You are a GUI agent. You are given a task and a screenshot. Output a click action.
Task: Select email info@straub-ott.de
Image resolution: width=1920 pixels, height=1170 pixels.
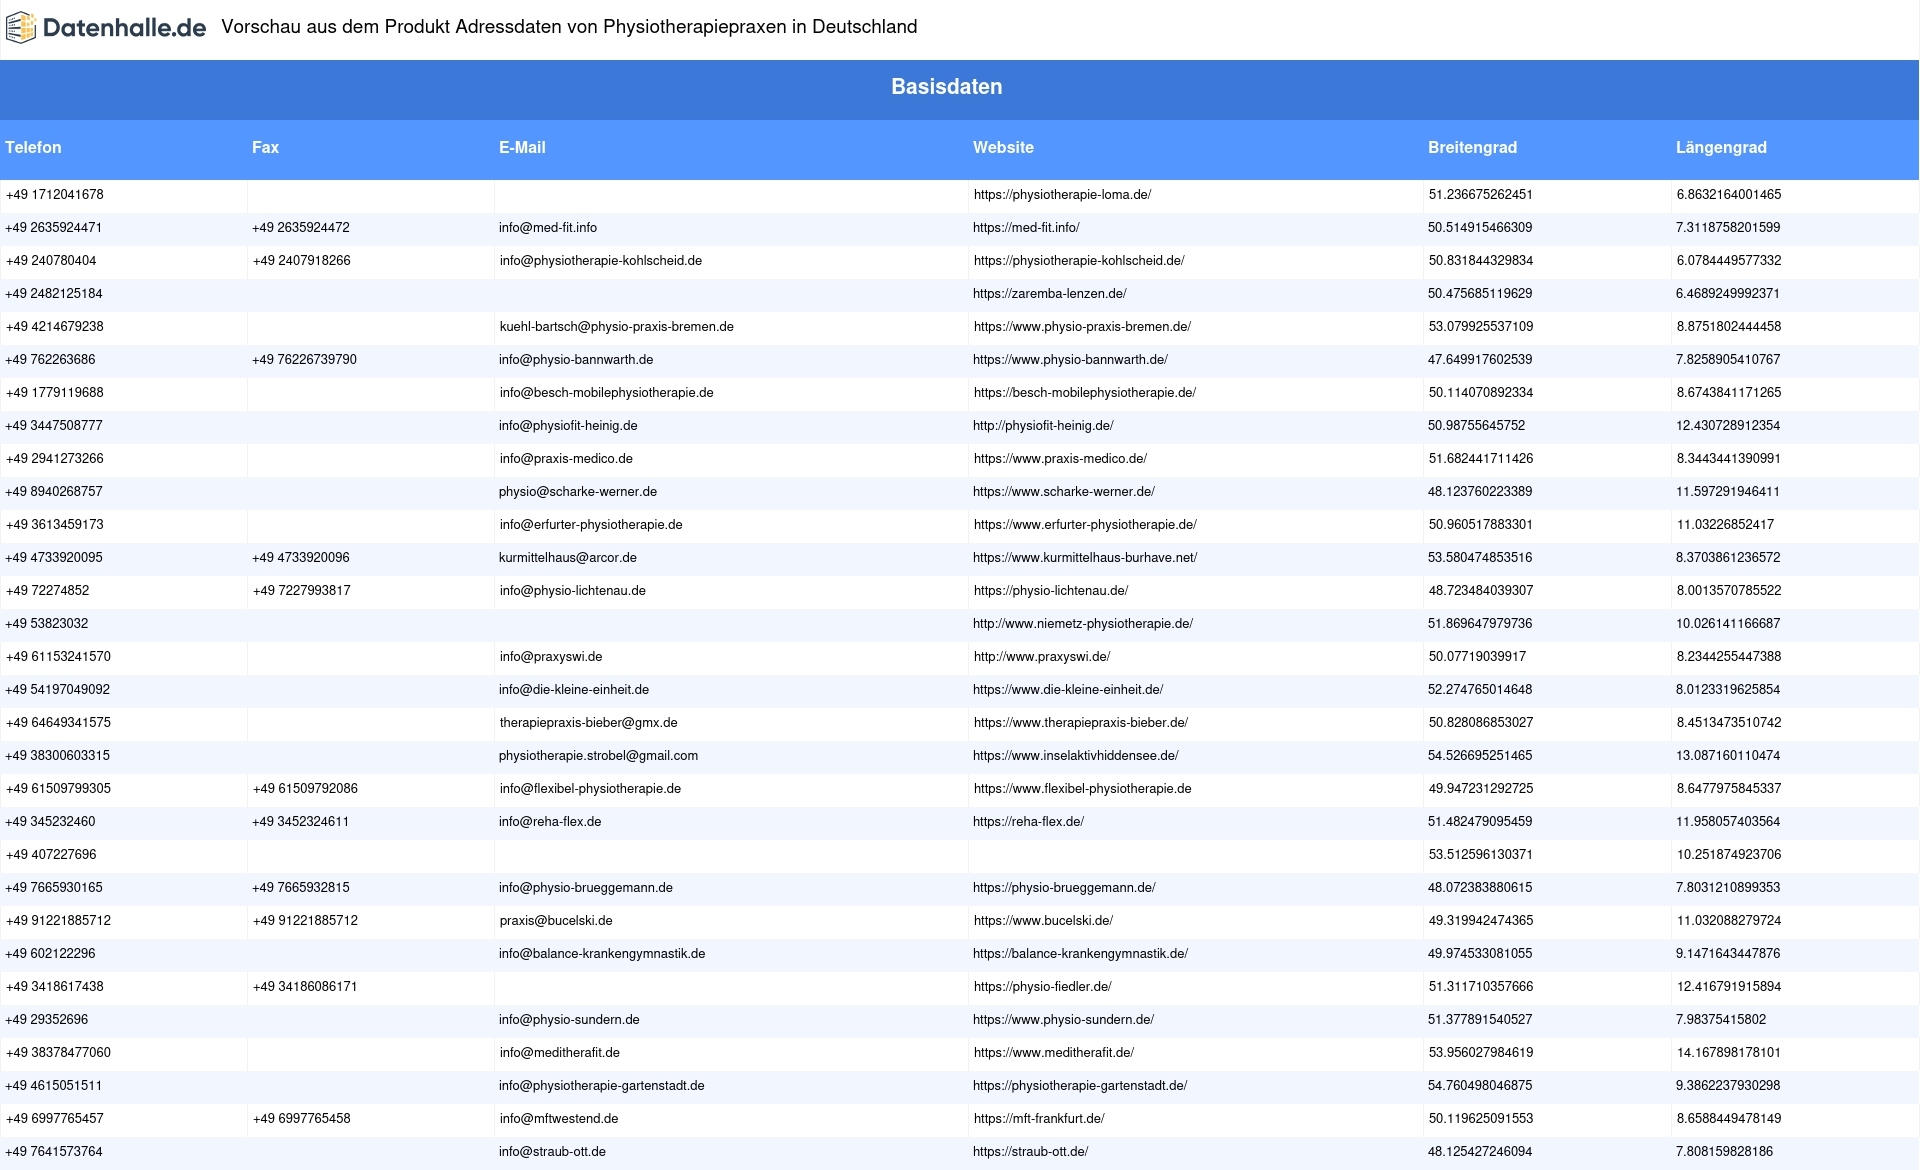point(552,1152)
